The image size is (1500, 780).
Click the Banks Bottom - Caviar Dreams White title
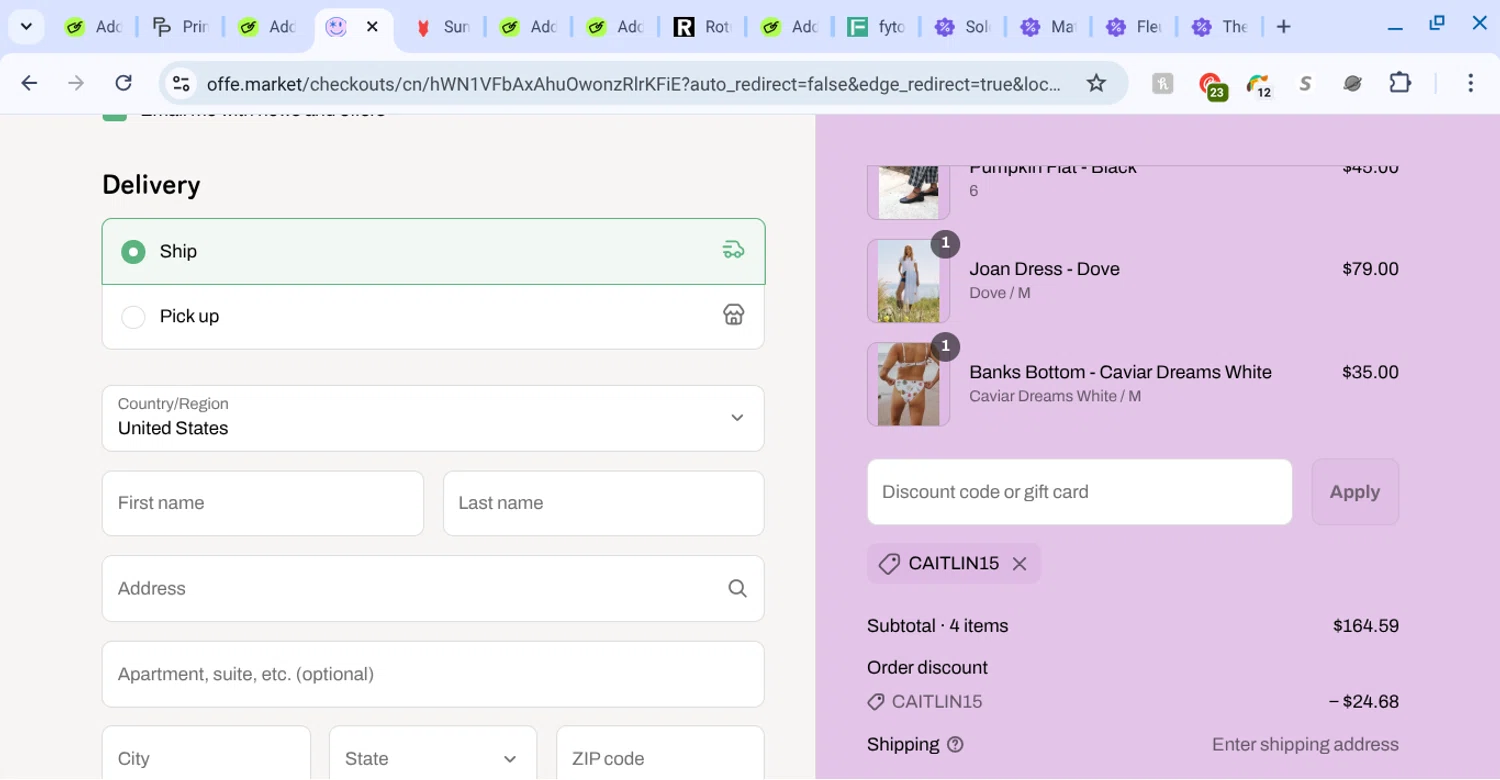[1120, 372]
